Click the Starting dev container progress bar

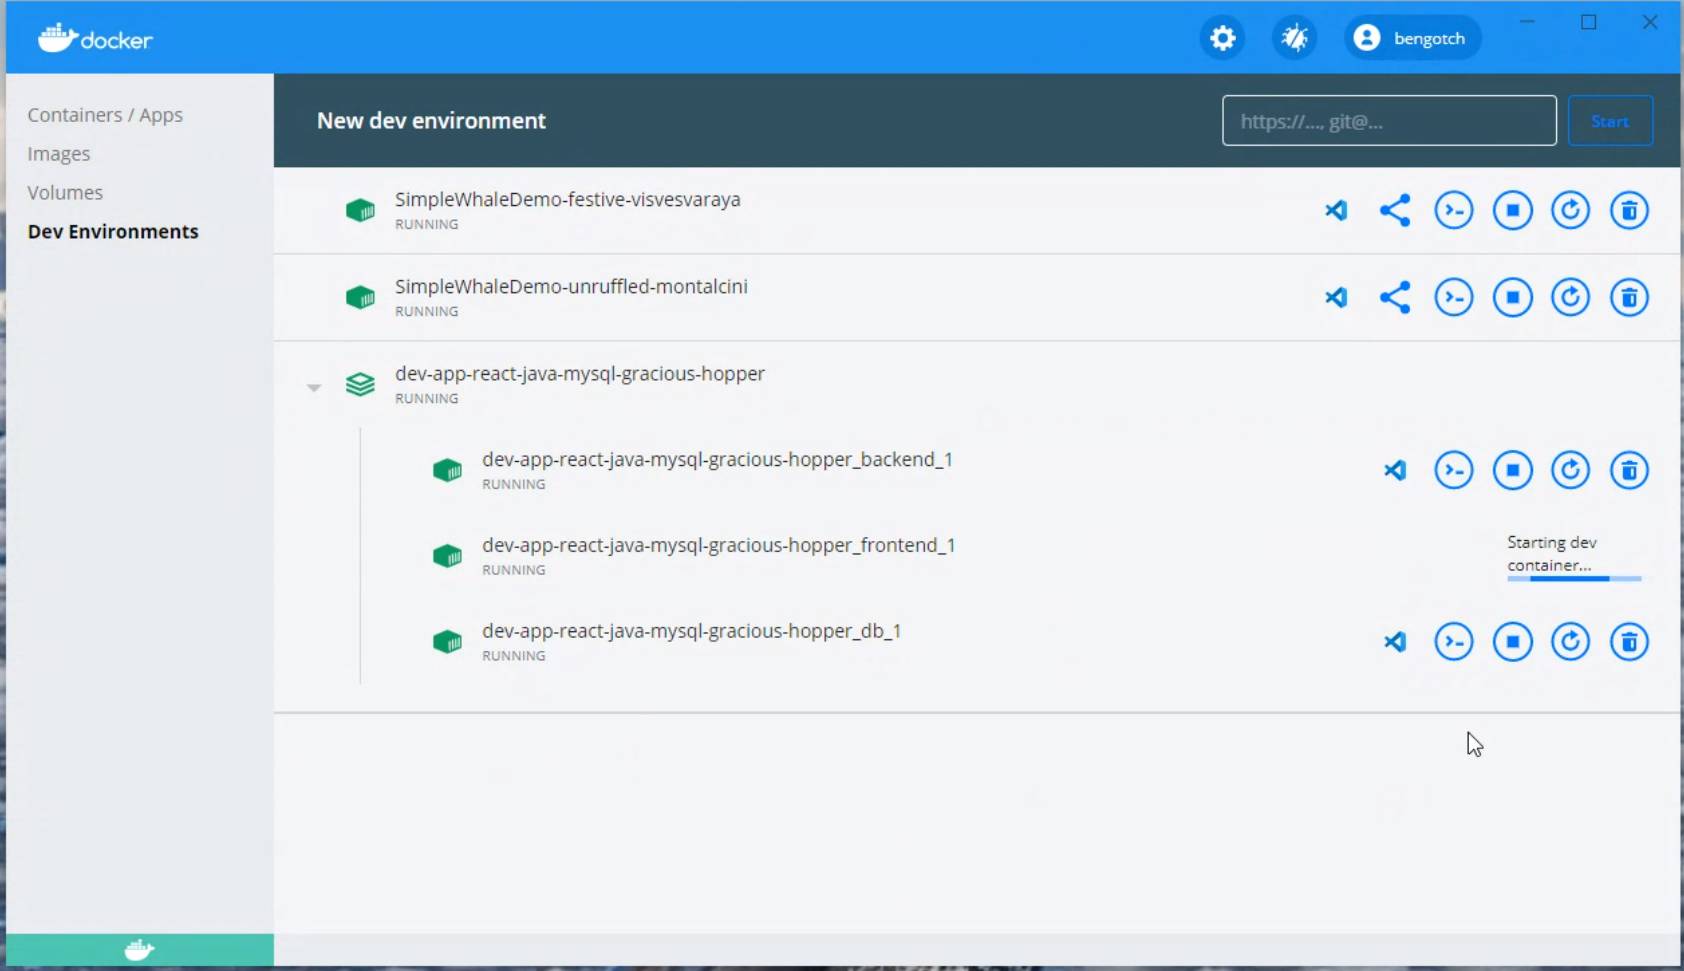[x=1573, y=578]
